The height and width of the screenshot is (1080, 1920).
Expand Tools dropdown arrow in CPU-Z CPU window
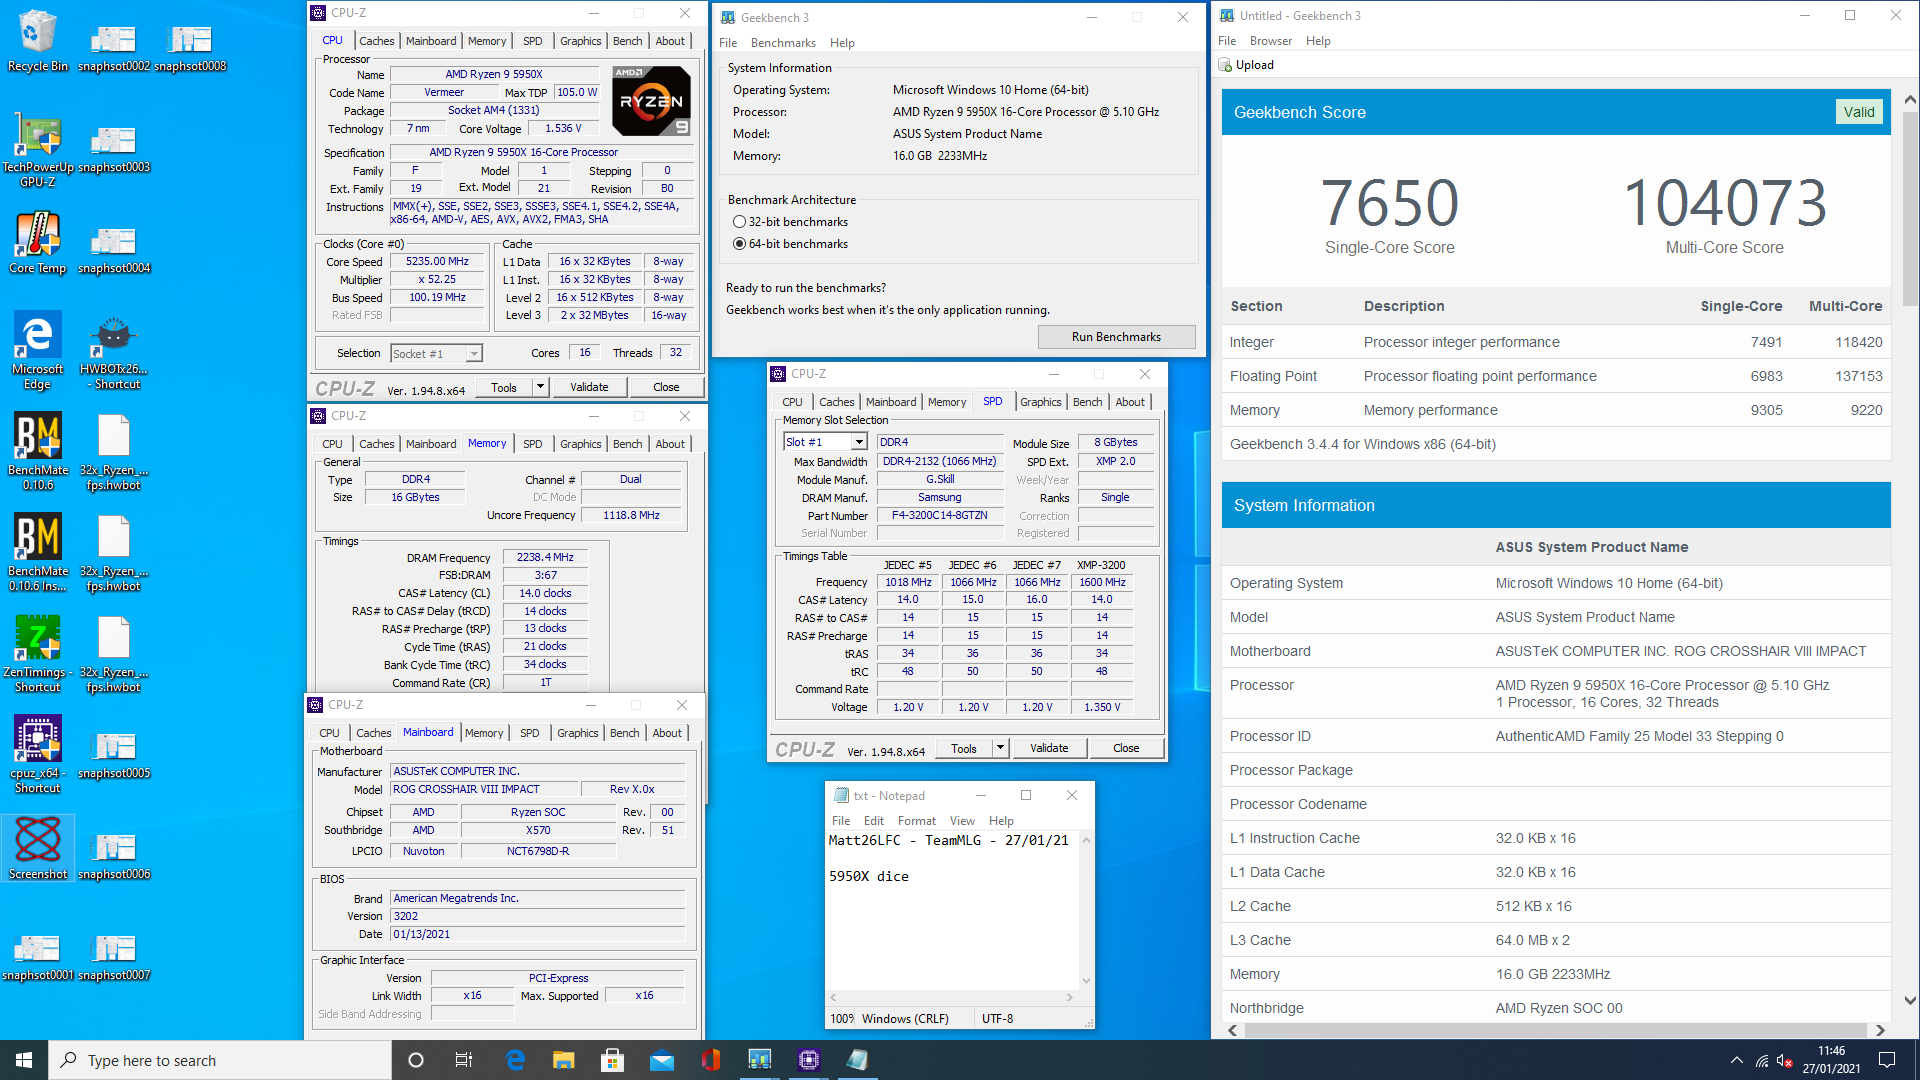[540, 387]
